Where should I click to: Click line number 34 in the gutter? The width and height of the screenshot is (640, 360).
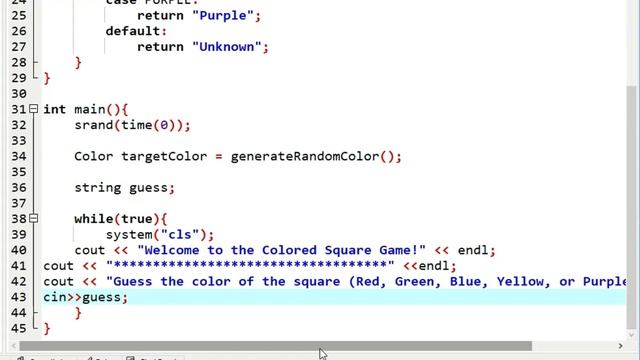click(19, 156)
